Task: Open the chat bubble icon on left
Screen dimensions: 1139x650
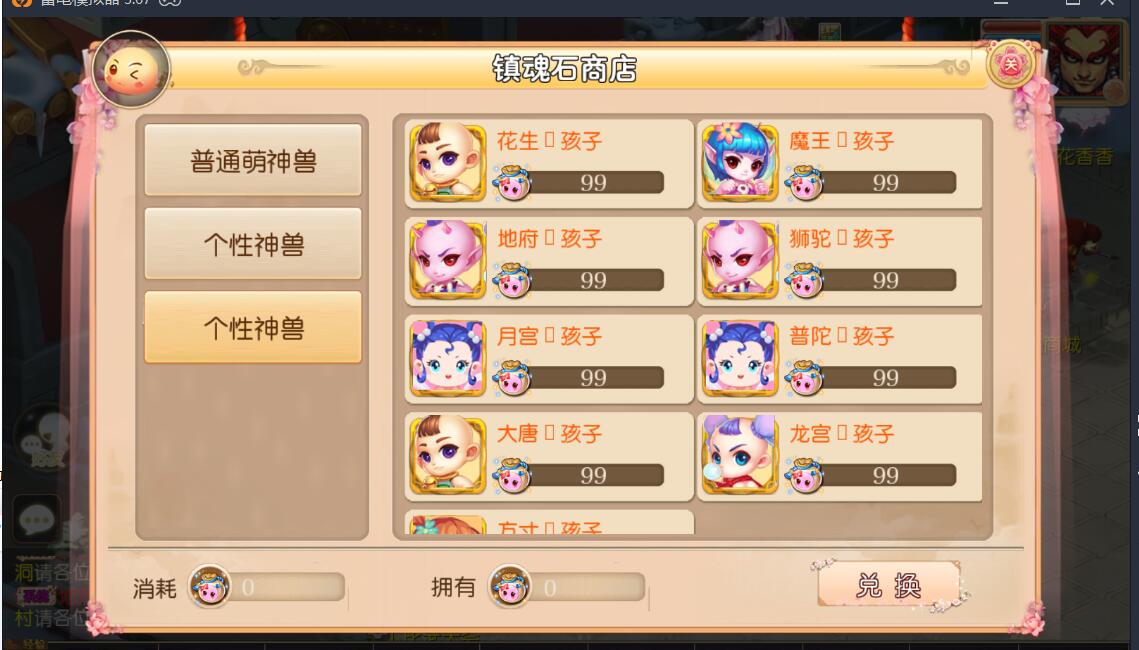Action: coord(36,519)
